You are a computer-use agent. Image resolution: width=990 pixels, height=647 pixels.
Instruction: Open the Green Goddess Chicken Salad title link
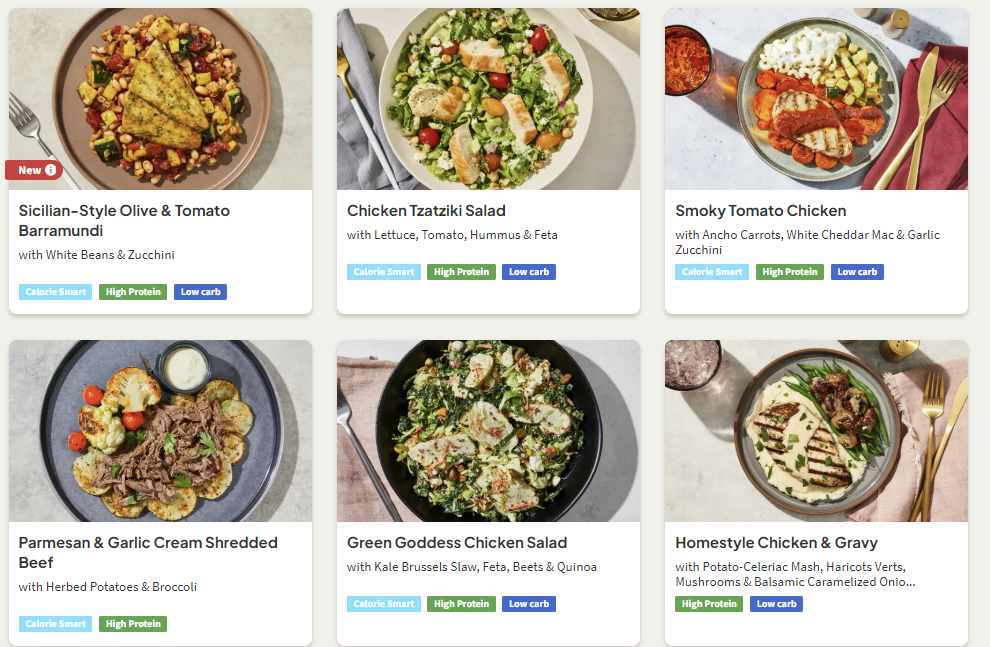point(456,543)
